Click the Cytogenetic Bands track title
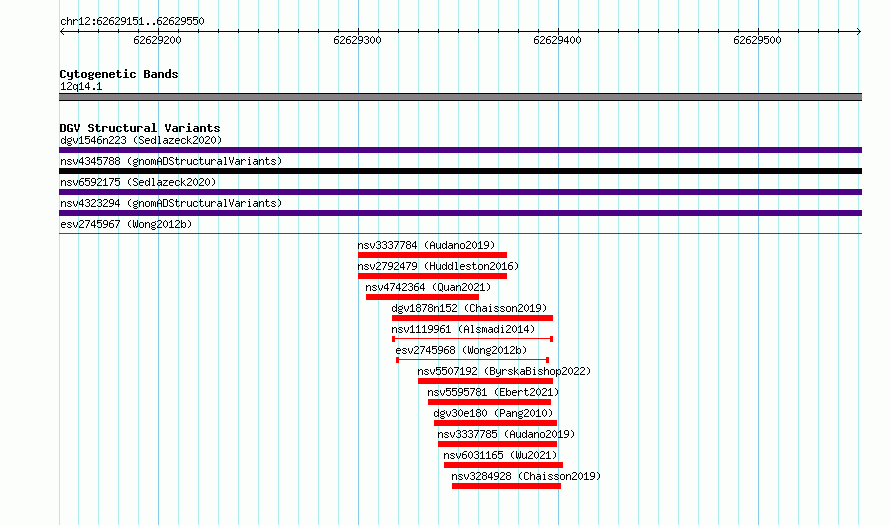This screenshot has height=525, width=890. coord(119,74)
